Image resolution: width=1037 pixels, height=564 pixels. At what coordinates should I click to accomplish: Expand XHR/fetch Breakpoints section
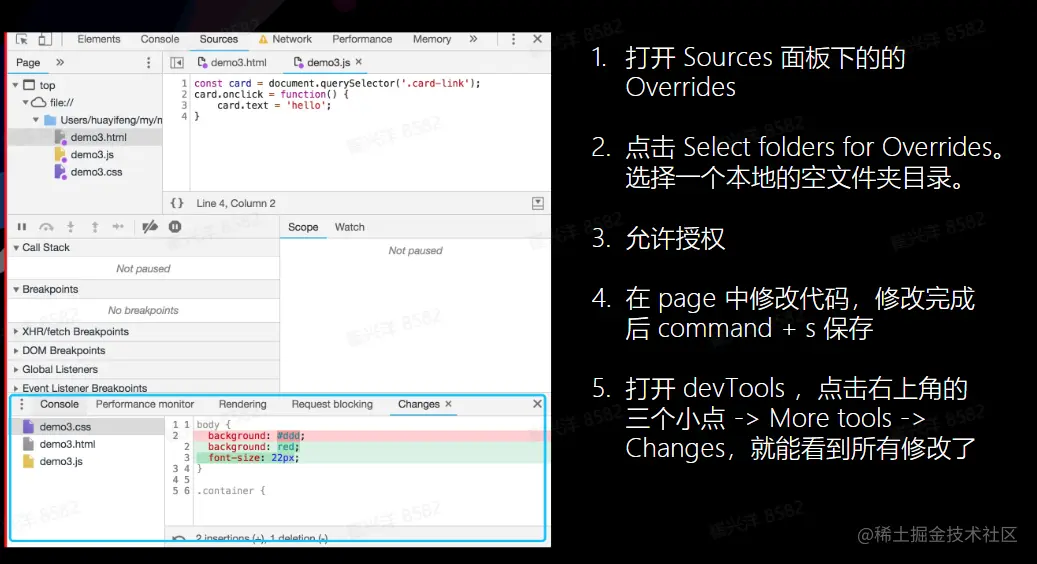17,331
